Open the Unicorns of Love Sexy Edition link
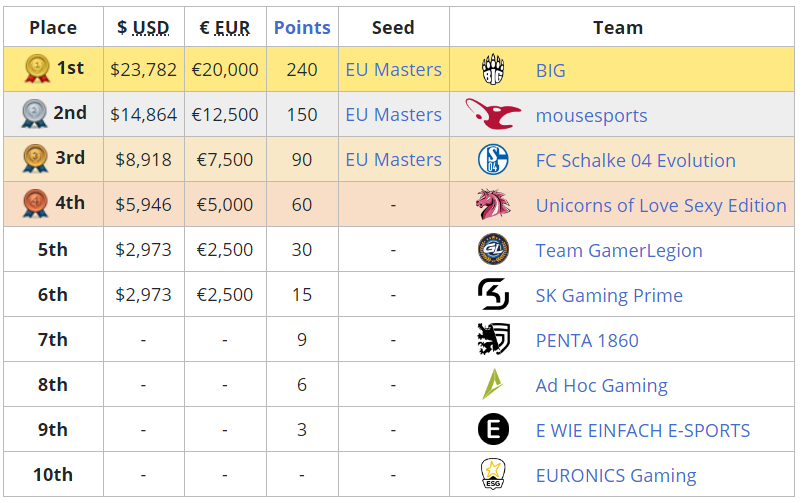This screenshot has width=802, height=503. 660,205
